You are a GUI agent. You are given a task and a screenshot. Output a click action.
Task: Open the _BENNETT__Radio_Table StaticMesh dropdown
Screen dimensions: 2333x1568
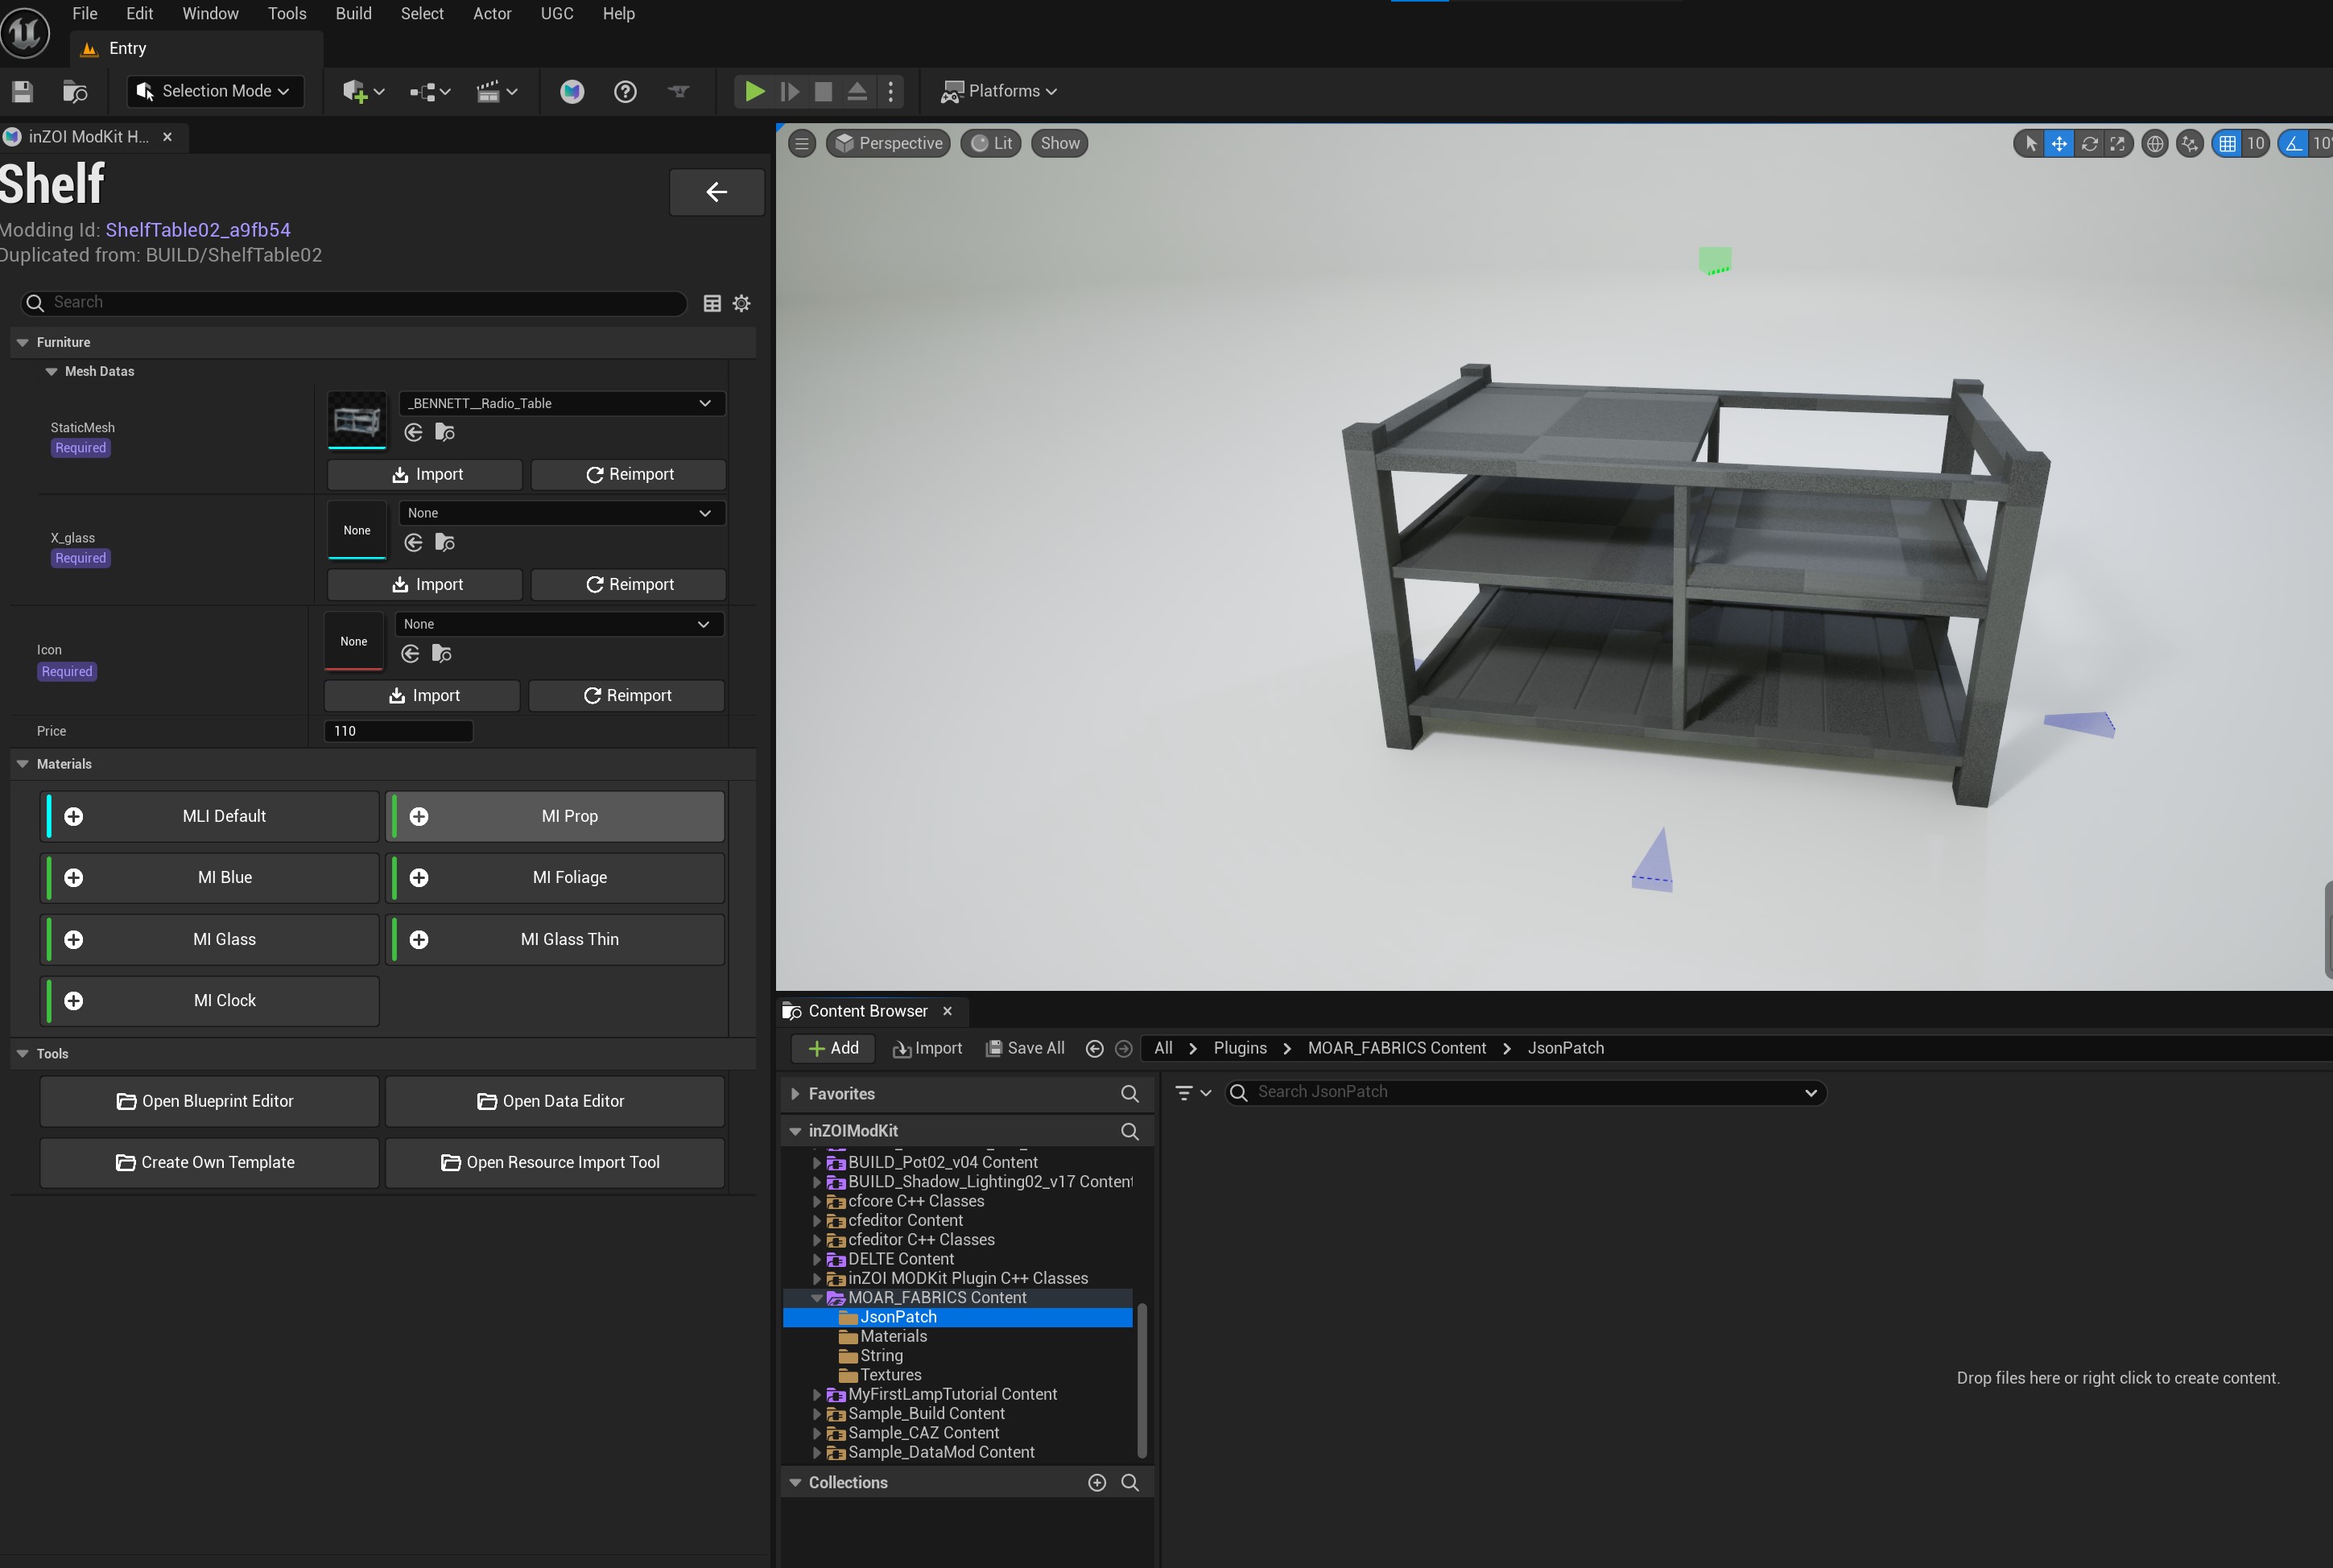coord(562,404)
